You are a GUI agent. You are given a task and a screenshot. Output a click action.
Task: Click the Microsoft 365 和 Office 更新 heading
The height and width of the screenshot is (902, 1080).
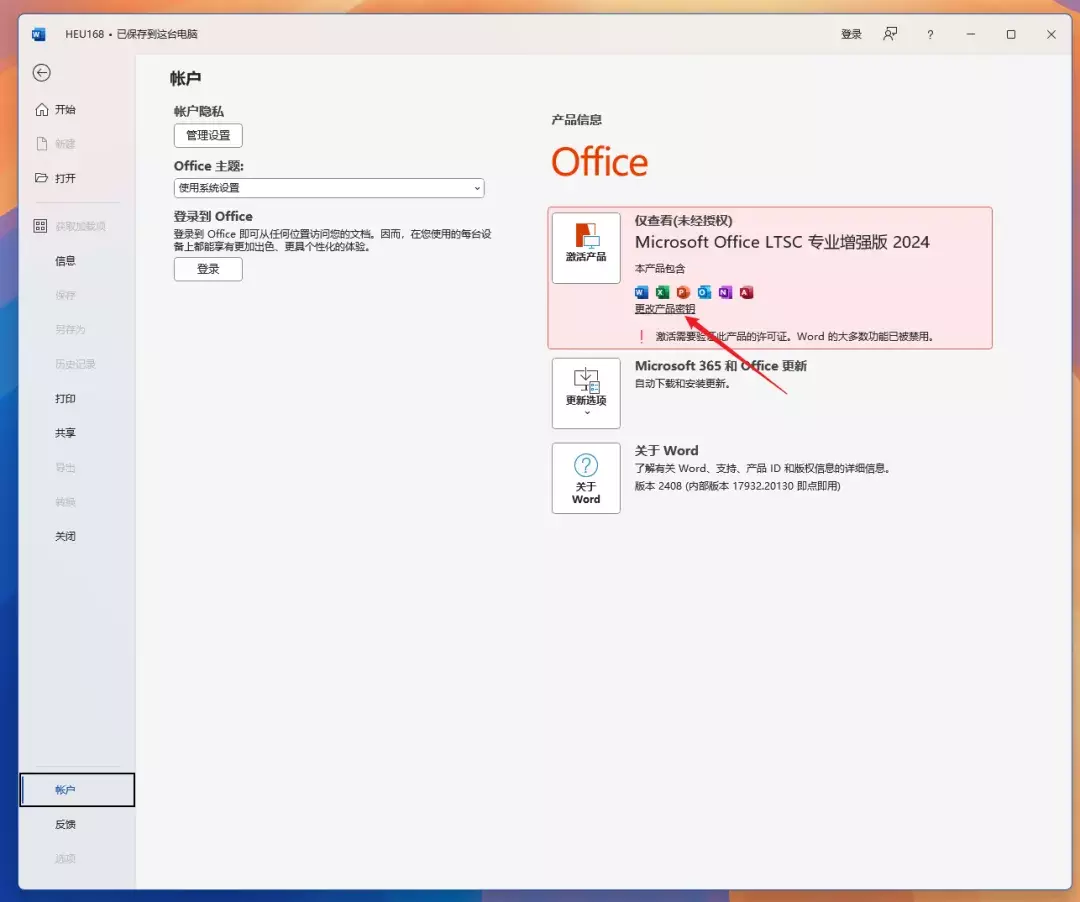720,366
